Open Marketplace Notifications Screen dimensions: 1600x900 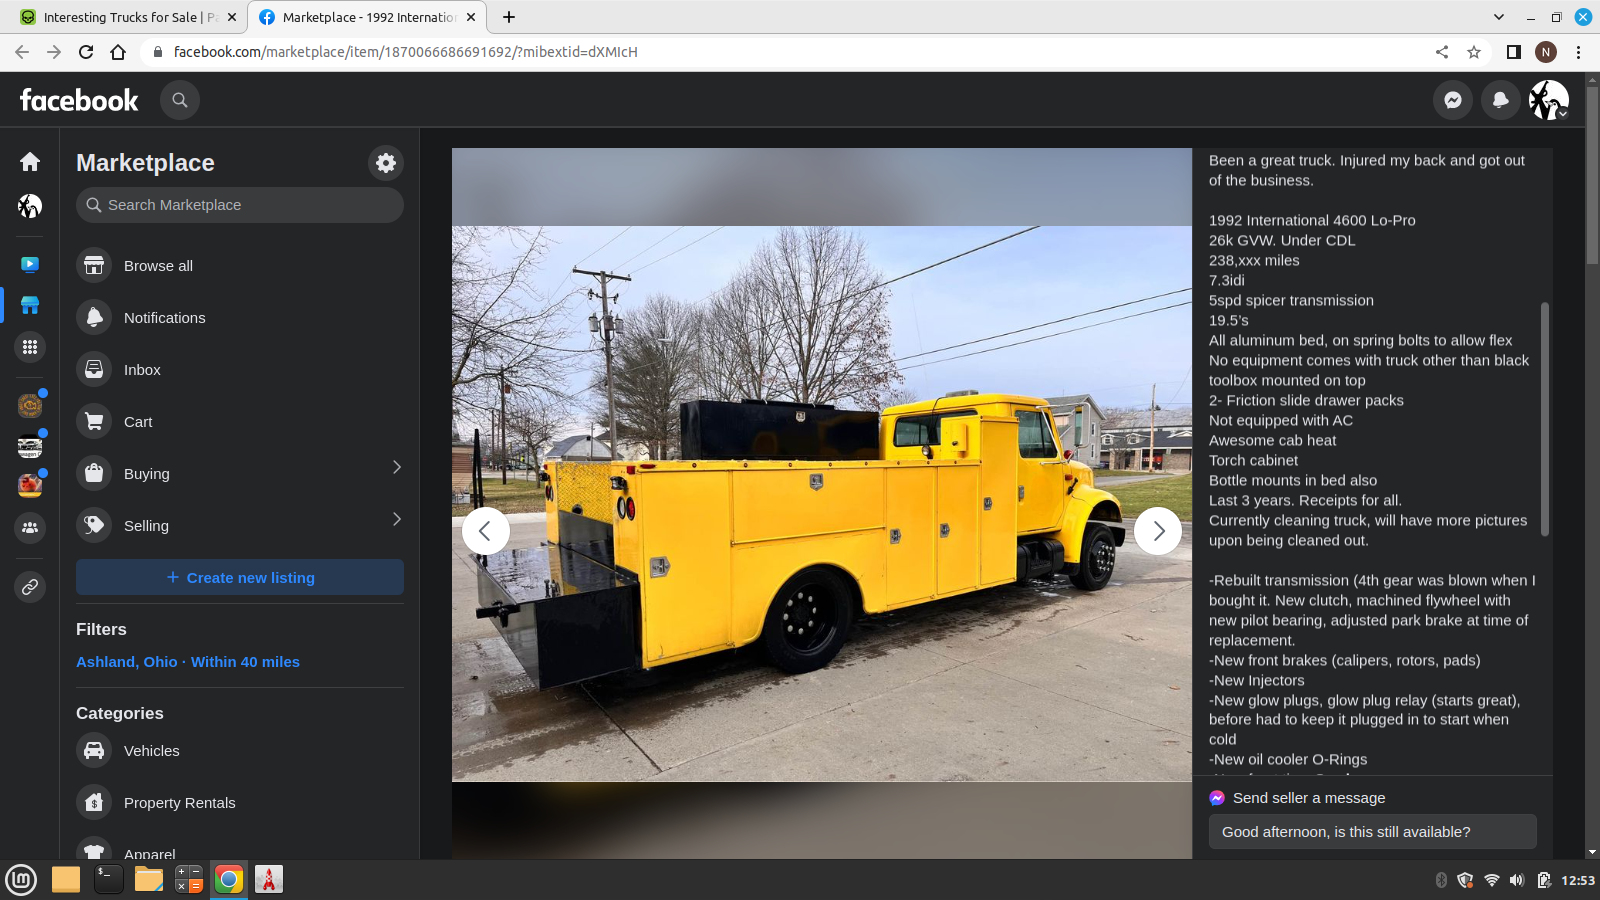[240, 317]
